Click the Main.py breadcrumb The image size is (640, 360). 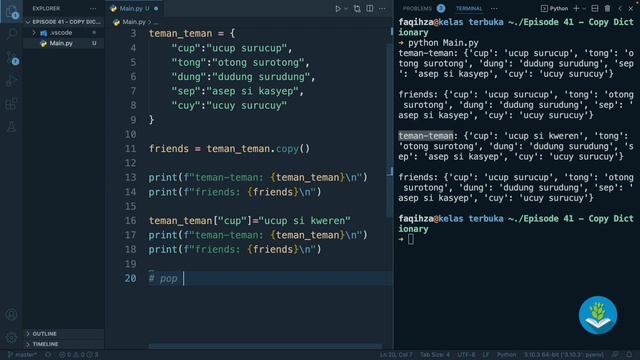coord(134,22)
